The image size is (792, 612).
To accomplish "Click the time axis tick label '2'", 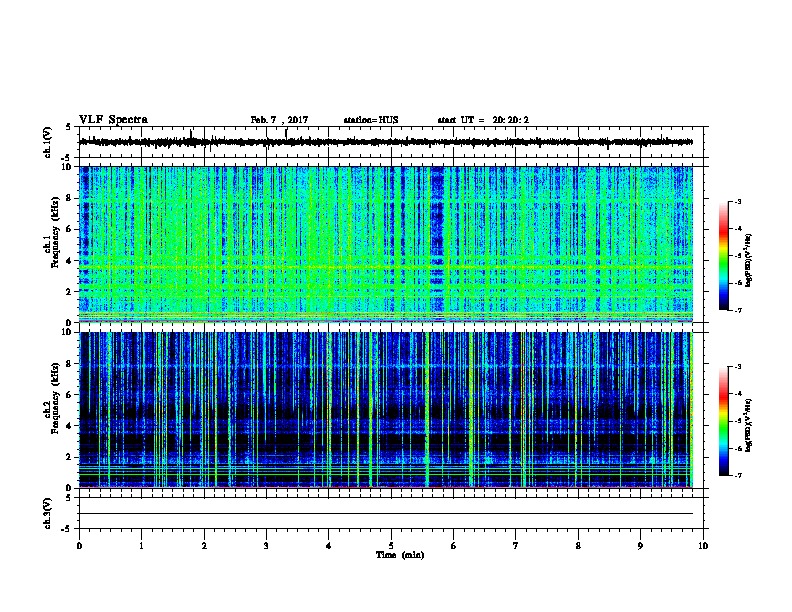I will (x=204, y=546).
